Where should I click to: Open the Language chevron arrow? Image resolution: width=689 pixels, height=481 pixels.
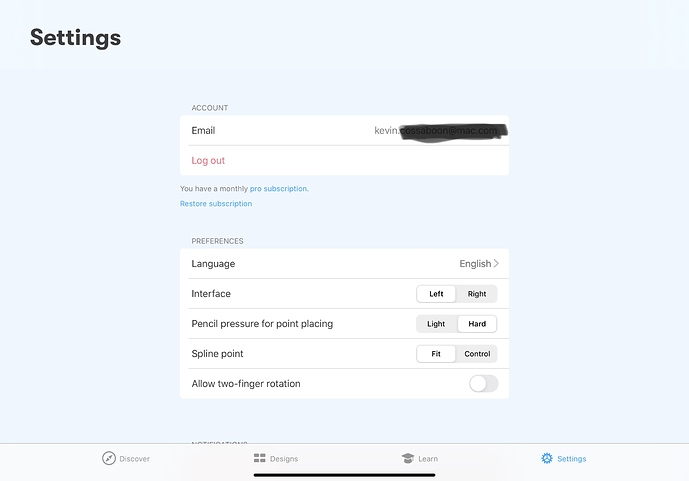point(496,263)
